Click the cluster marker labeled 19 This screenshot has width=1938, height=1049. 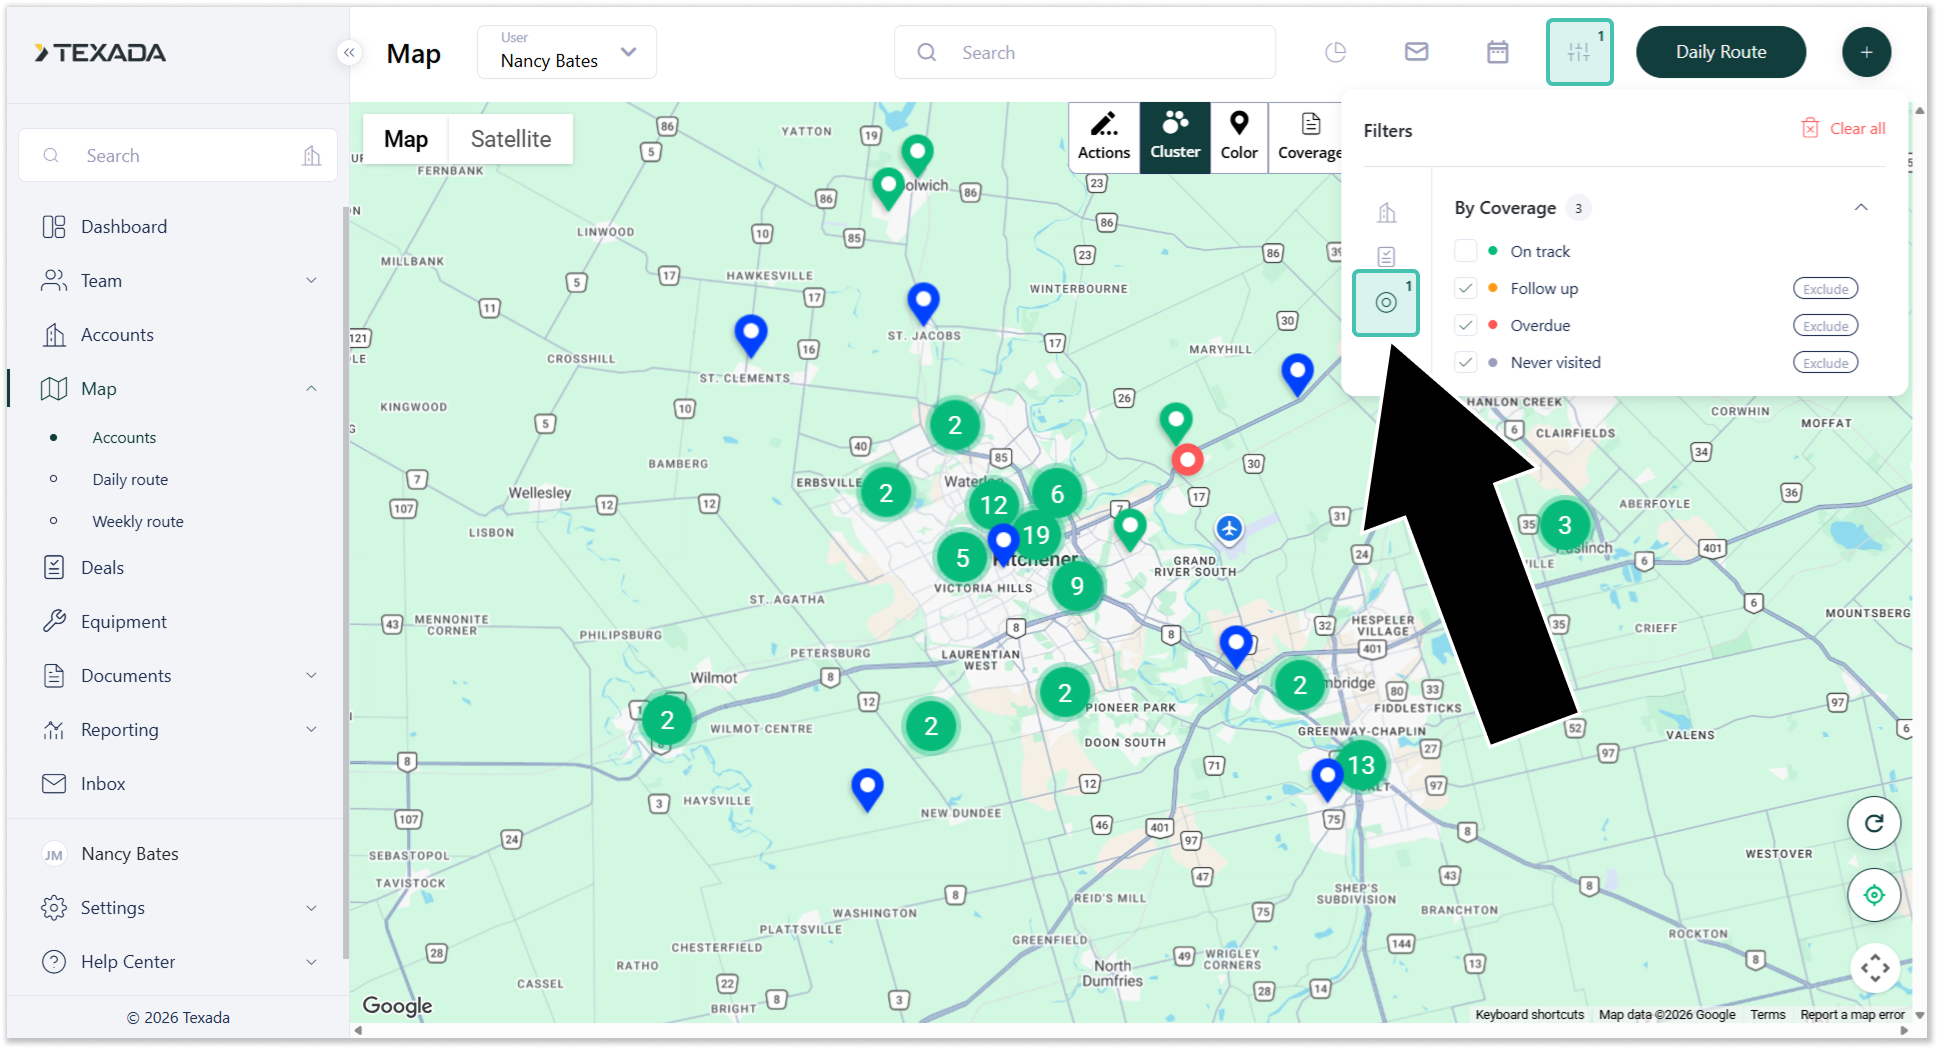[1036, 536]
